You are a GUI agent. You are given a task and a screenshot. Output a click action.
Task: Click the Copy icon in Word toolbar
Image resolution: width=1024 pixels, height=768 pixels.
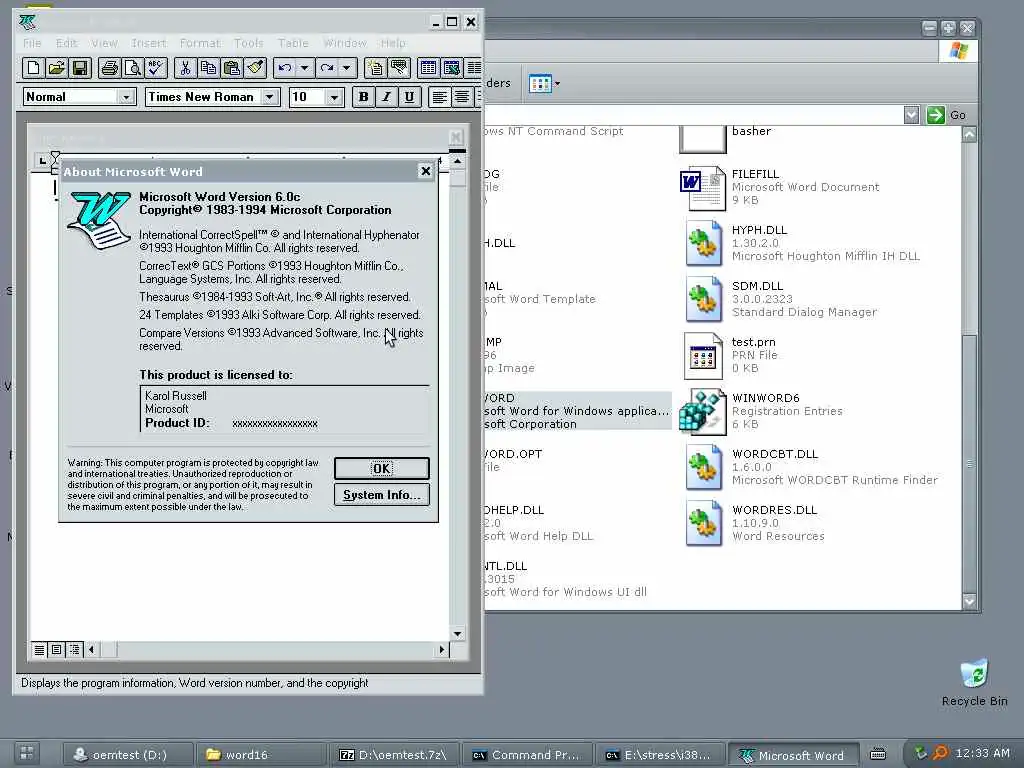(x=208, y=68)
